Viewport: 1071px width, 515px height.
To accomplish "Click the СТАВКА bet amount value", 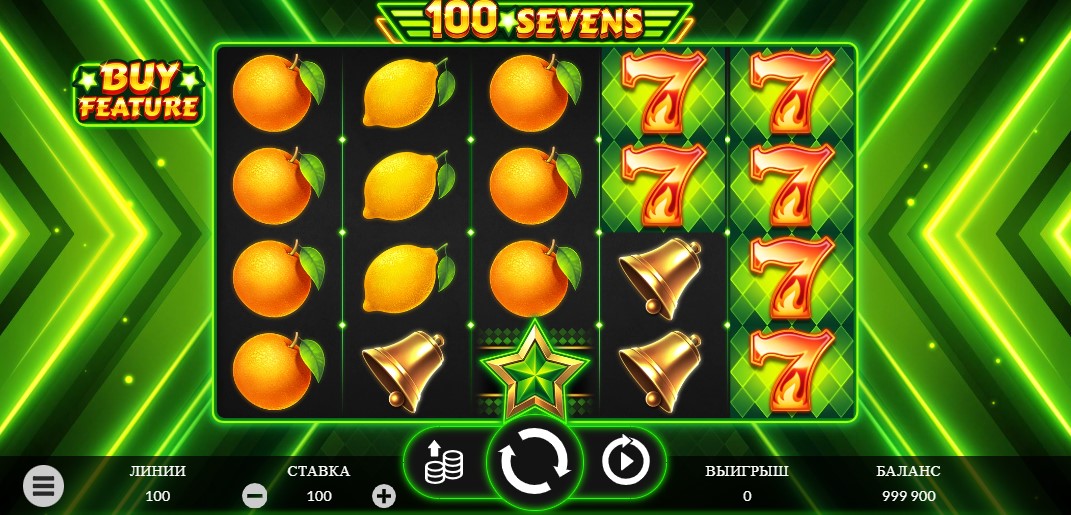I will pos(319,496).
